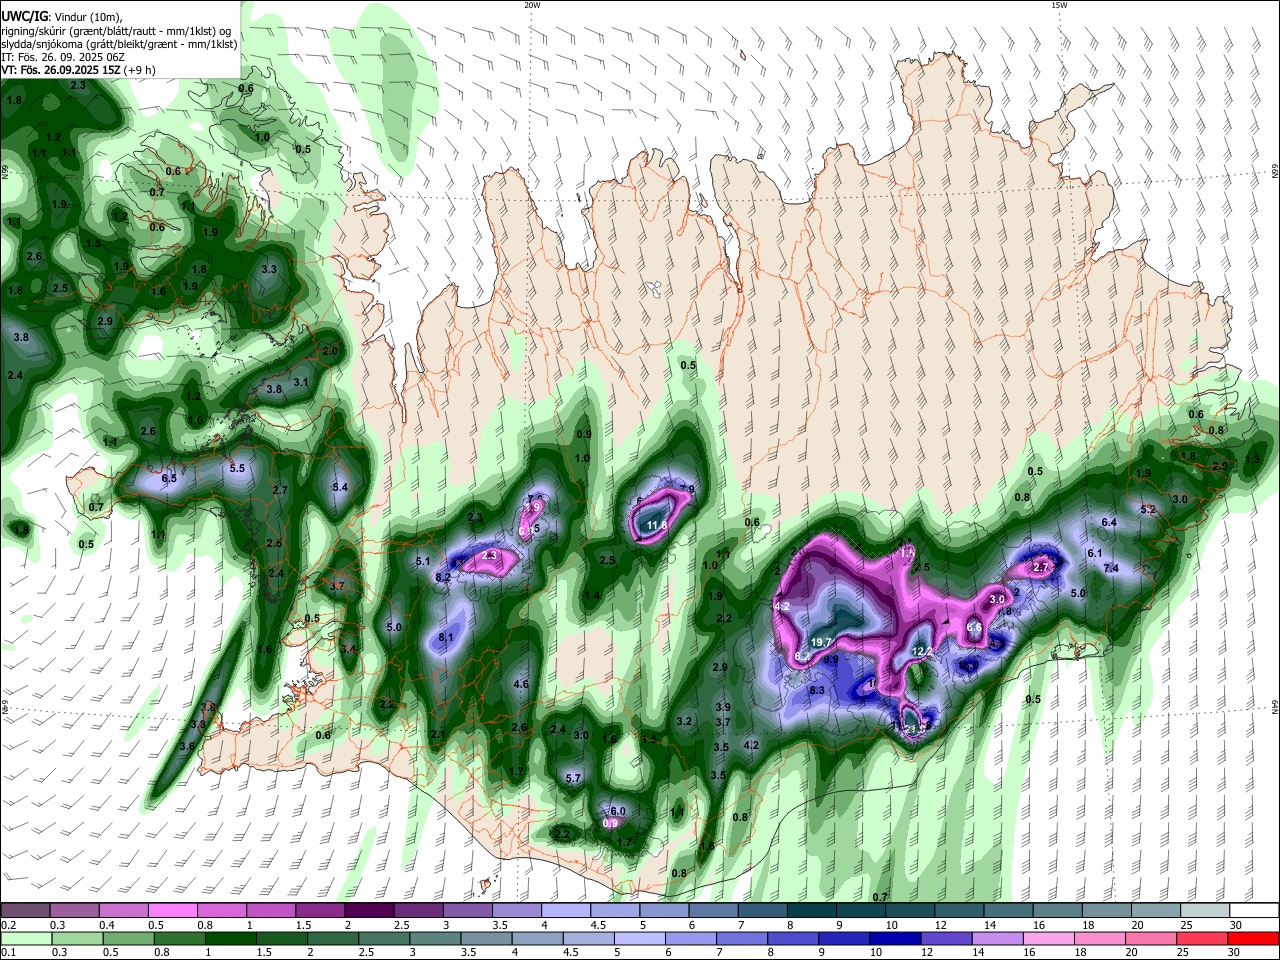Click the lavender swatch labeled 14 in lower legend row
The width and height of the screenshot is (1280, 960).
996,938
